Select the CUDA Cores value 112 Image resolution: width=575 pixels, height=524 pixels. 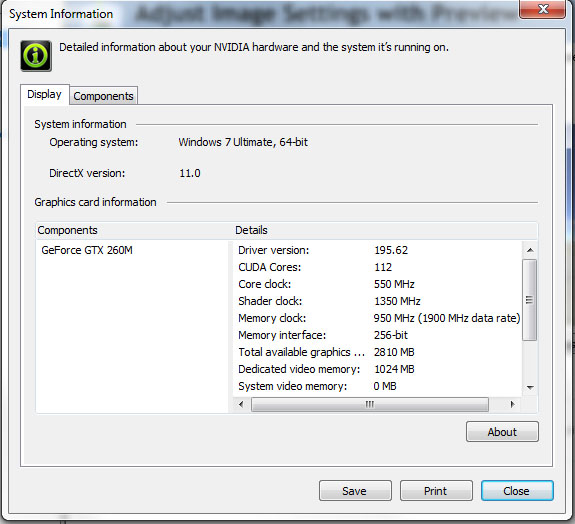383,267
